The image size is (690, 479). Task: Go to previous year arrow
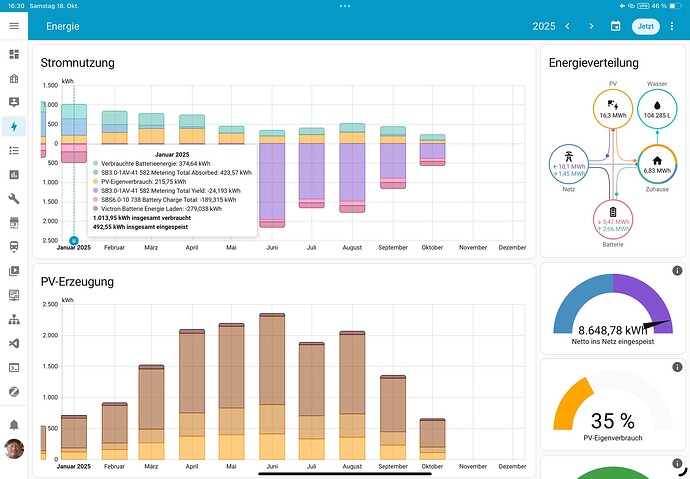(568, 26)
